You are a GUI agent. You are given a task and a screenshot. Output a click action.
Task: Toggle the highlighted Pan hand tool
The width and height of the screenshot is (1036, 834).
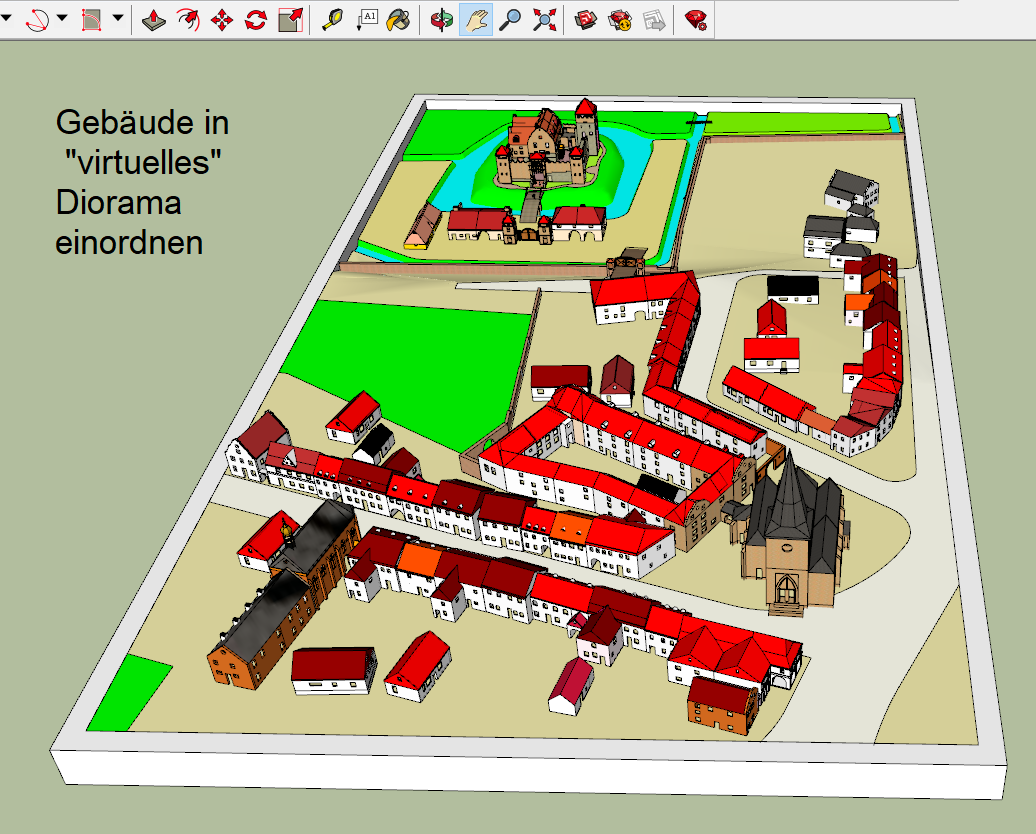click(x=476, y=19)
